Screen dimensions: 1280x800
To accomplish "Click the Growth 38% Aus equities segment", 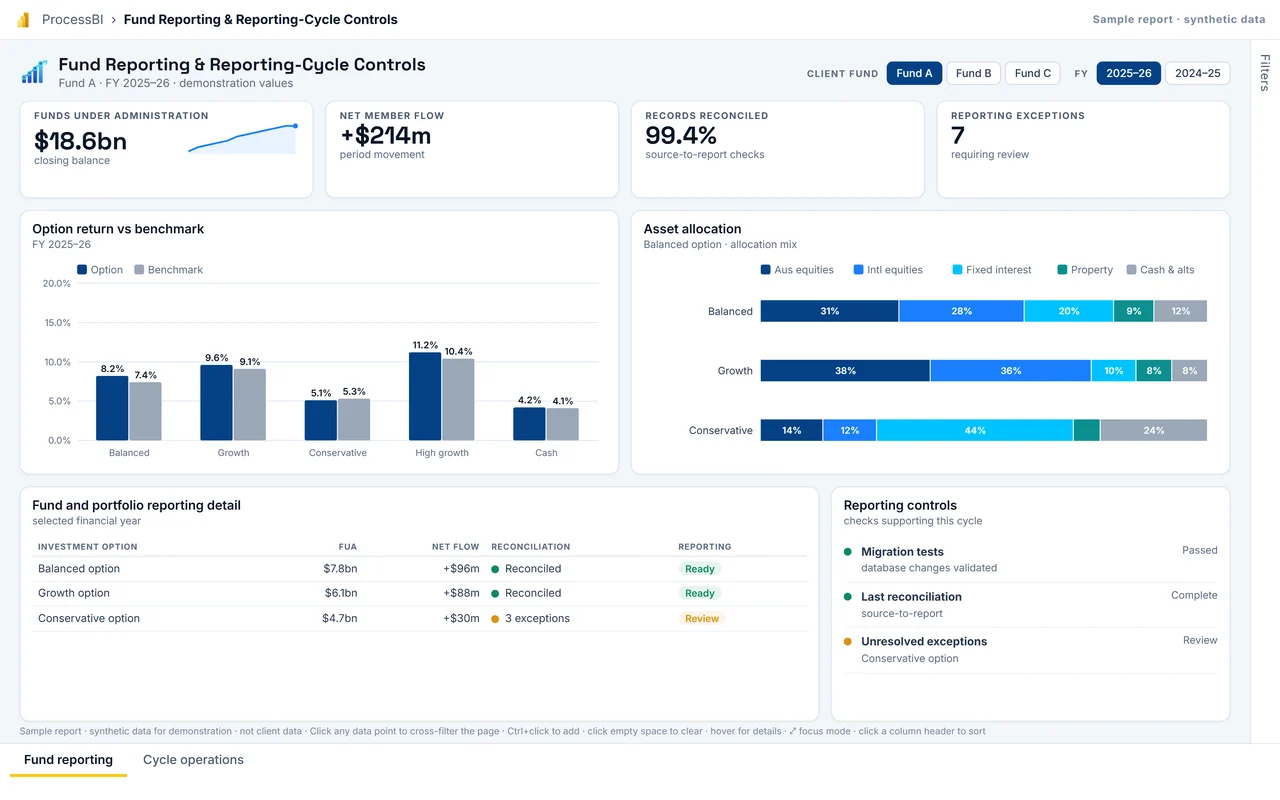I will pyautogui.click(x=845, y=371).
